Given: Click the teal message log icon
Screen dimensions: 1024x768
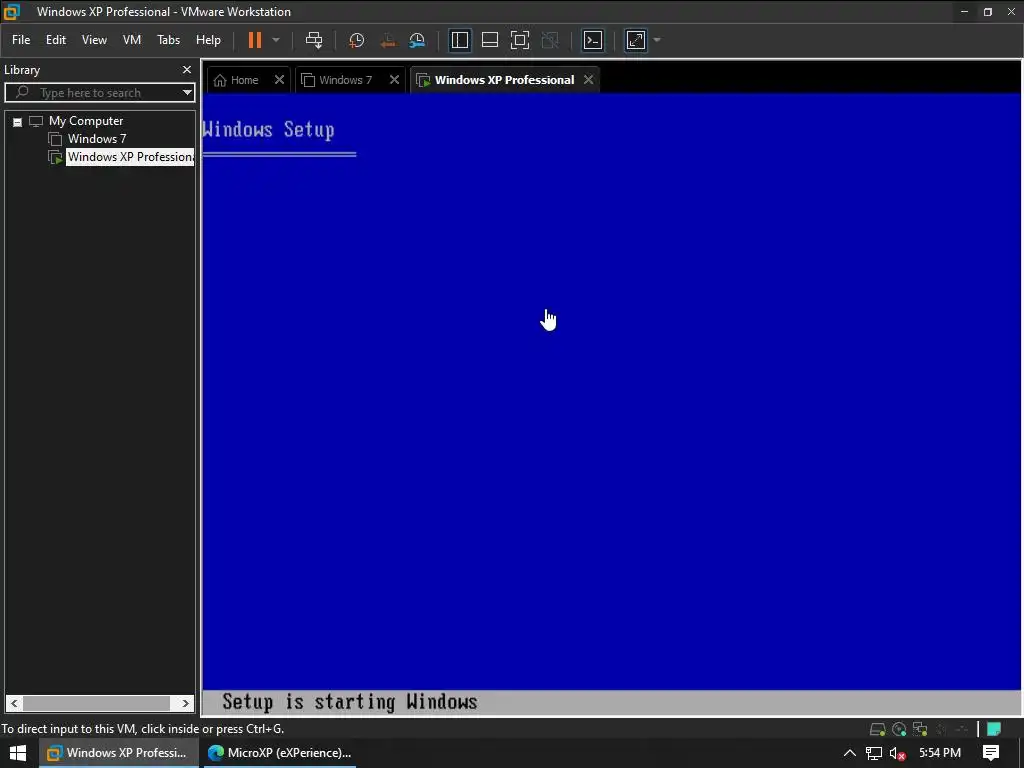Looking at the screenshot, I should [994, 729].
